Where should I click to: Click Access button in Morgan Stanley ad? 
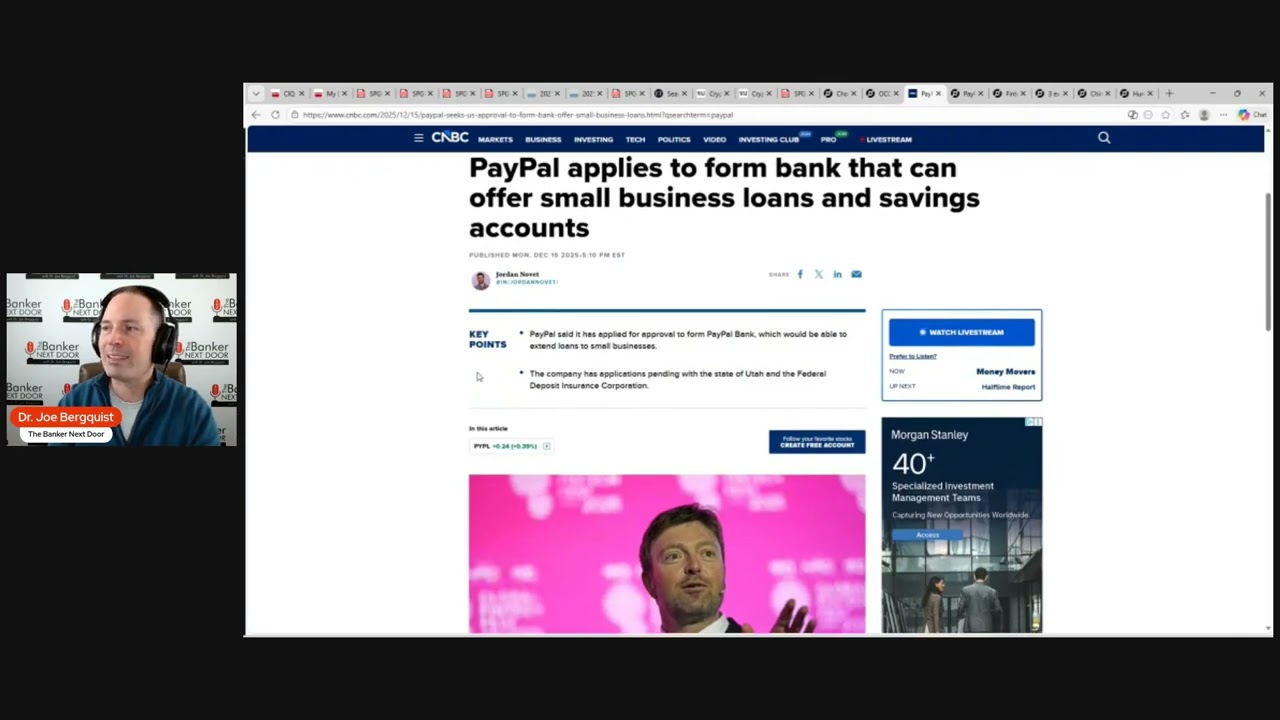pyautogui.click(x=928, y=535)
